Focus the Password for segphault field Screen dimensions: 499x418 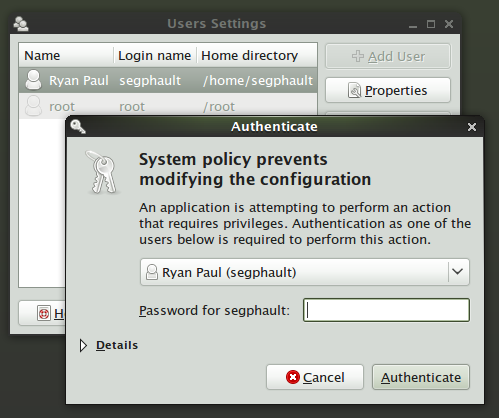386,310
